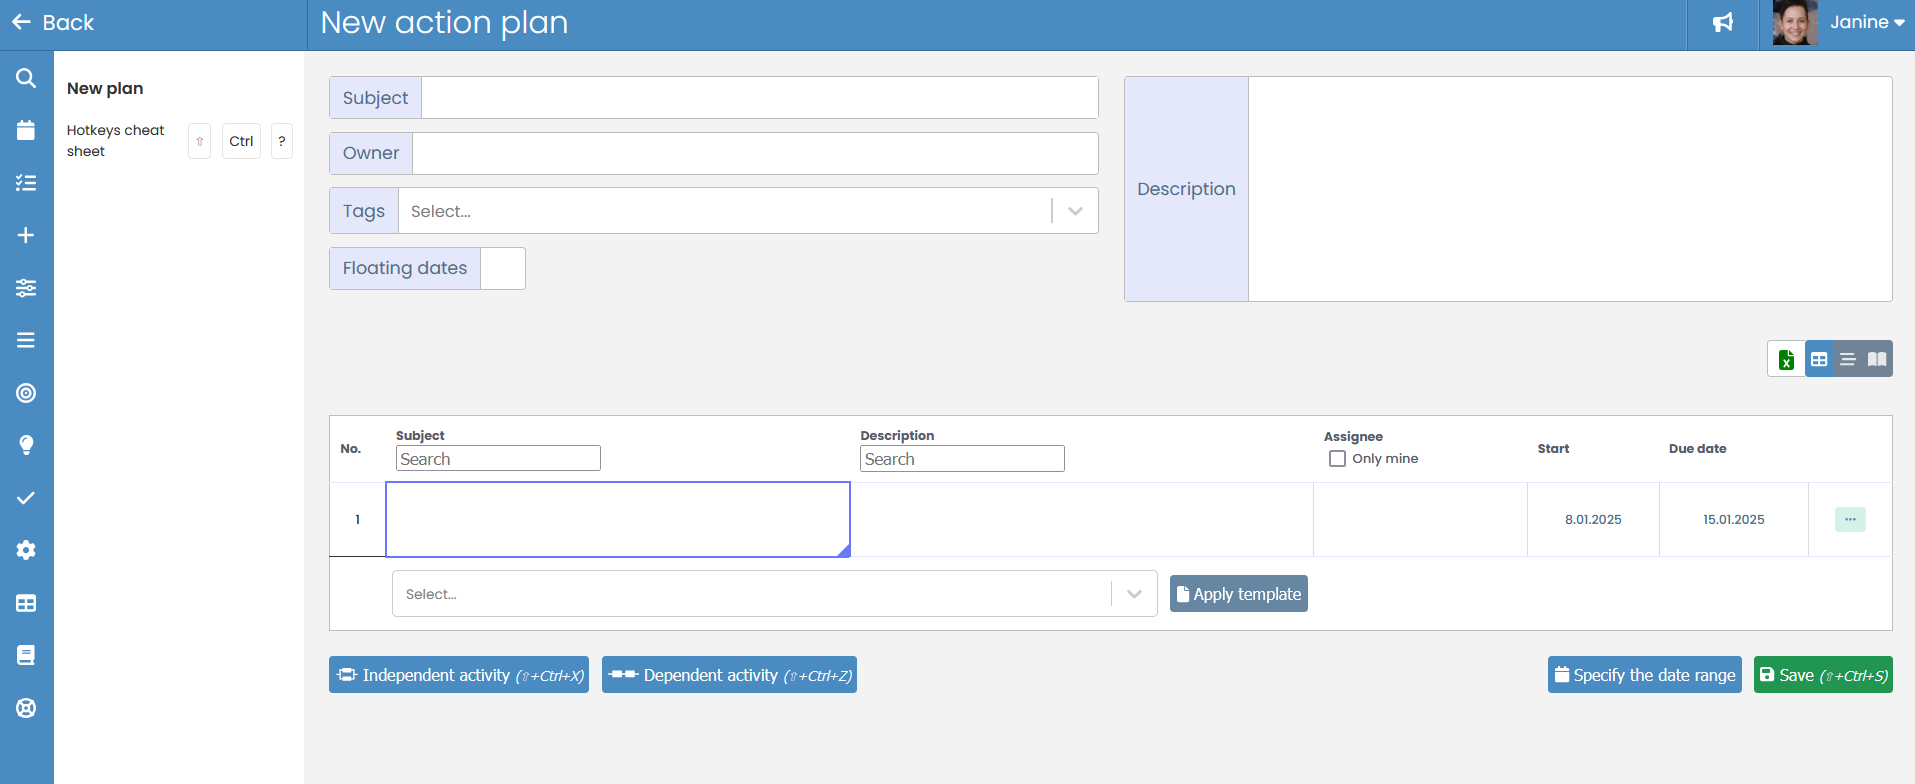Click the plan Subject input field

point(759,98)
